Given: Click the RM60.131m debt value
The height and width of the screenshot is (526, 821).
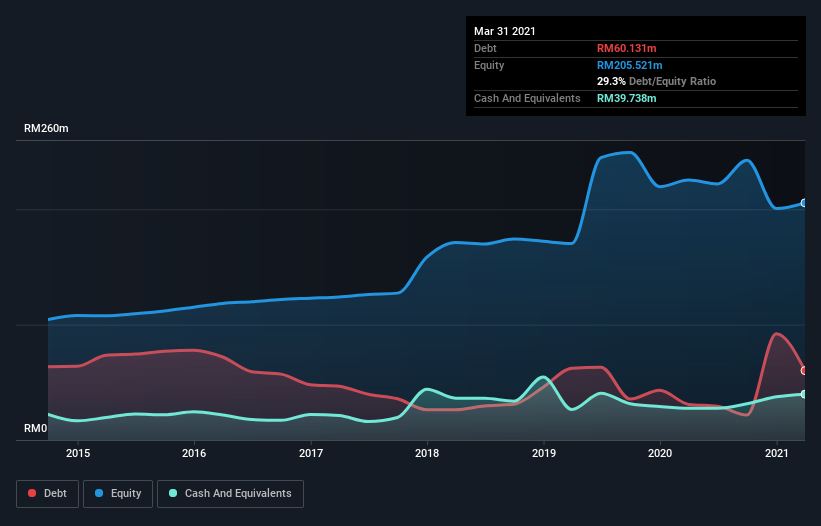Looking at the screenshot, I should (x=627, y=48).
